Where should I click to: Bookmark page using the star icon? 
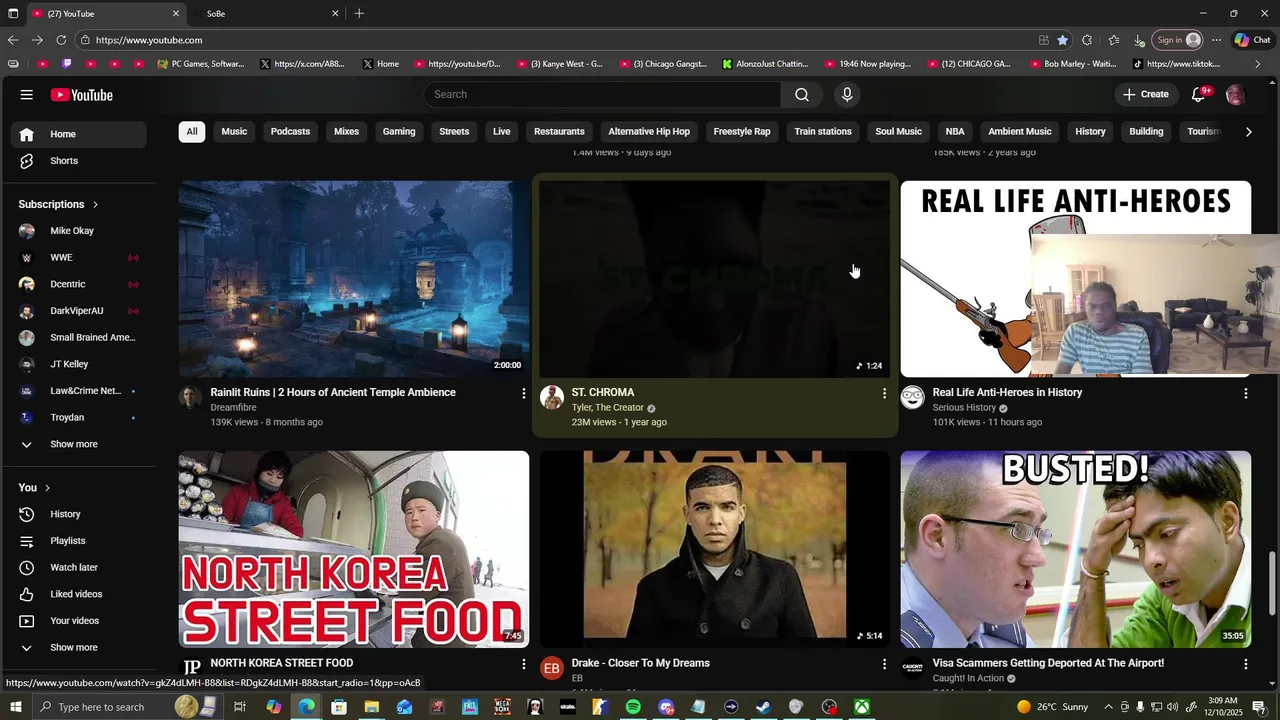[1062, 40]
